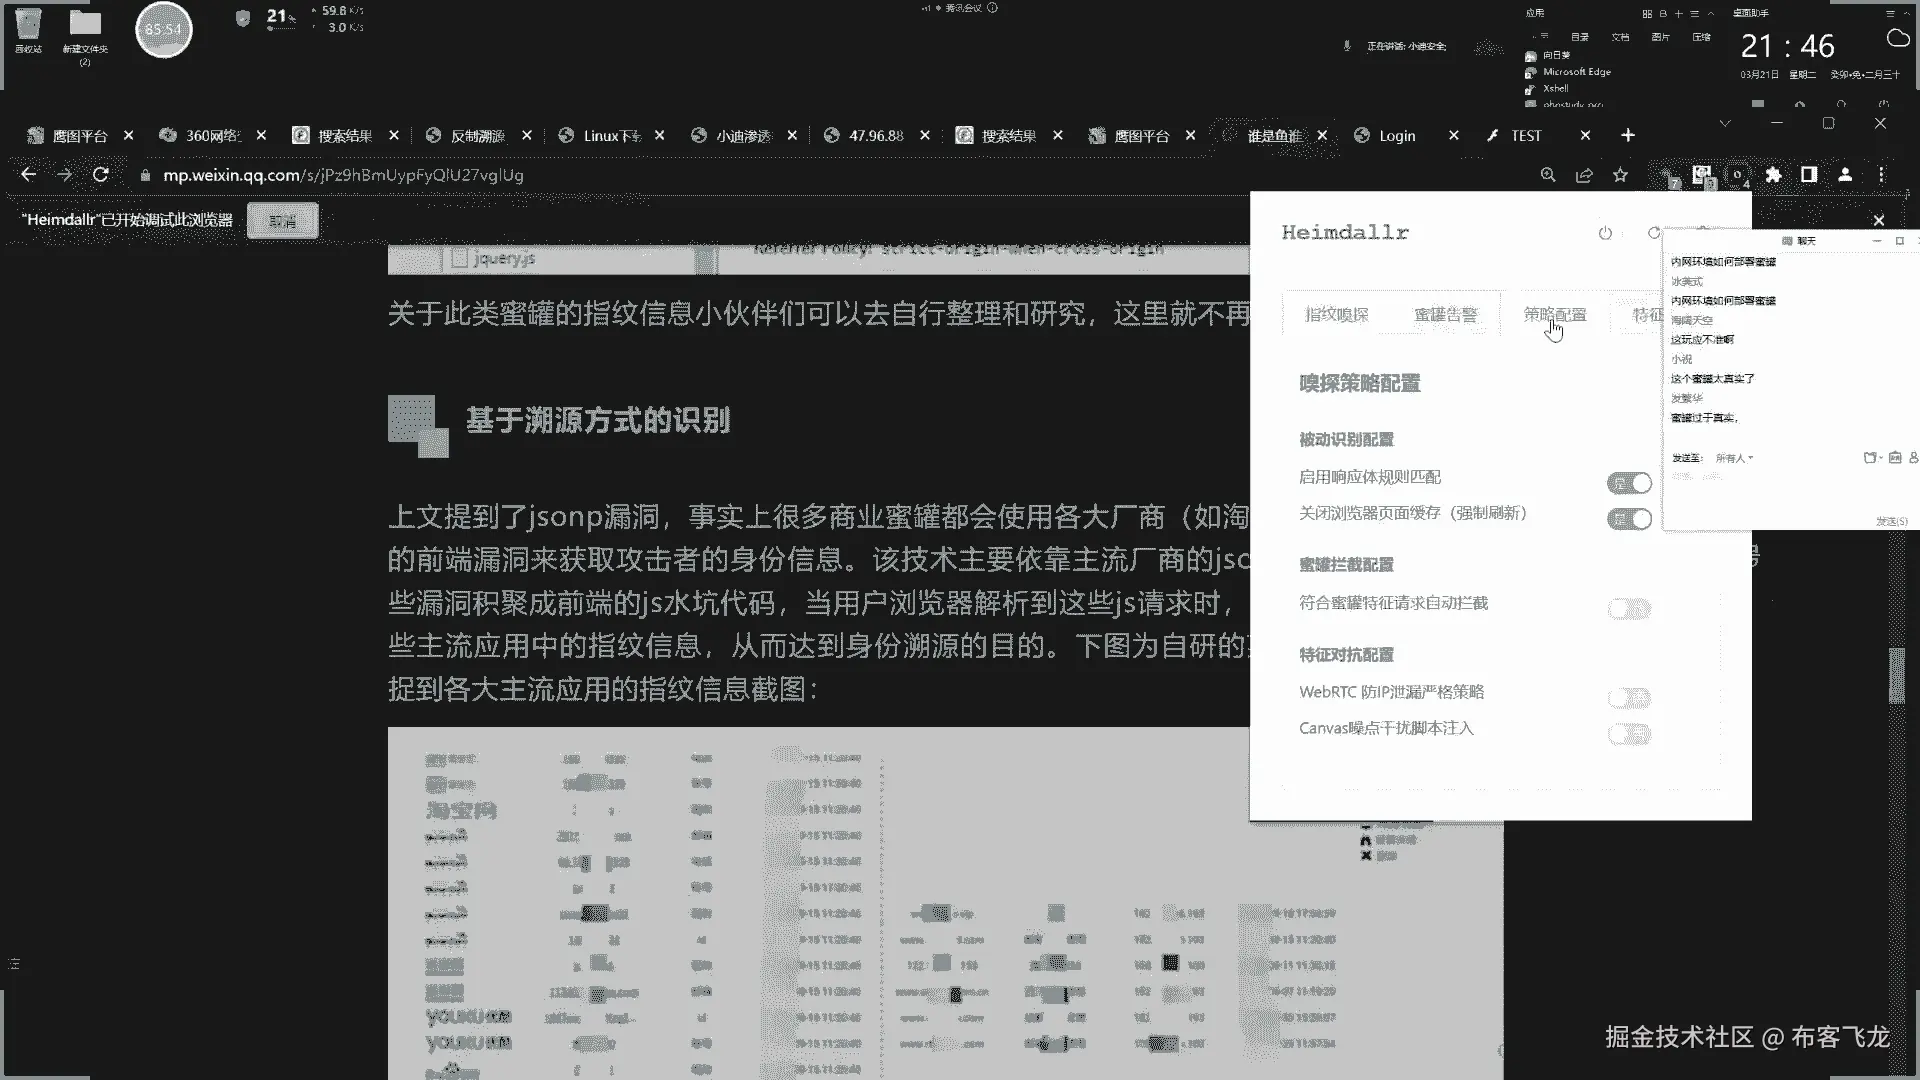The image size is (1920, 1080).
Task: Click 取消 on the debugging notification bar
Action: point(282,221)
